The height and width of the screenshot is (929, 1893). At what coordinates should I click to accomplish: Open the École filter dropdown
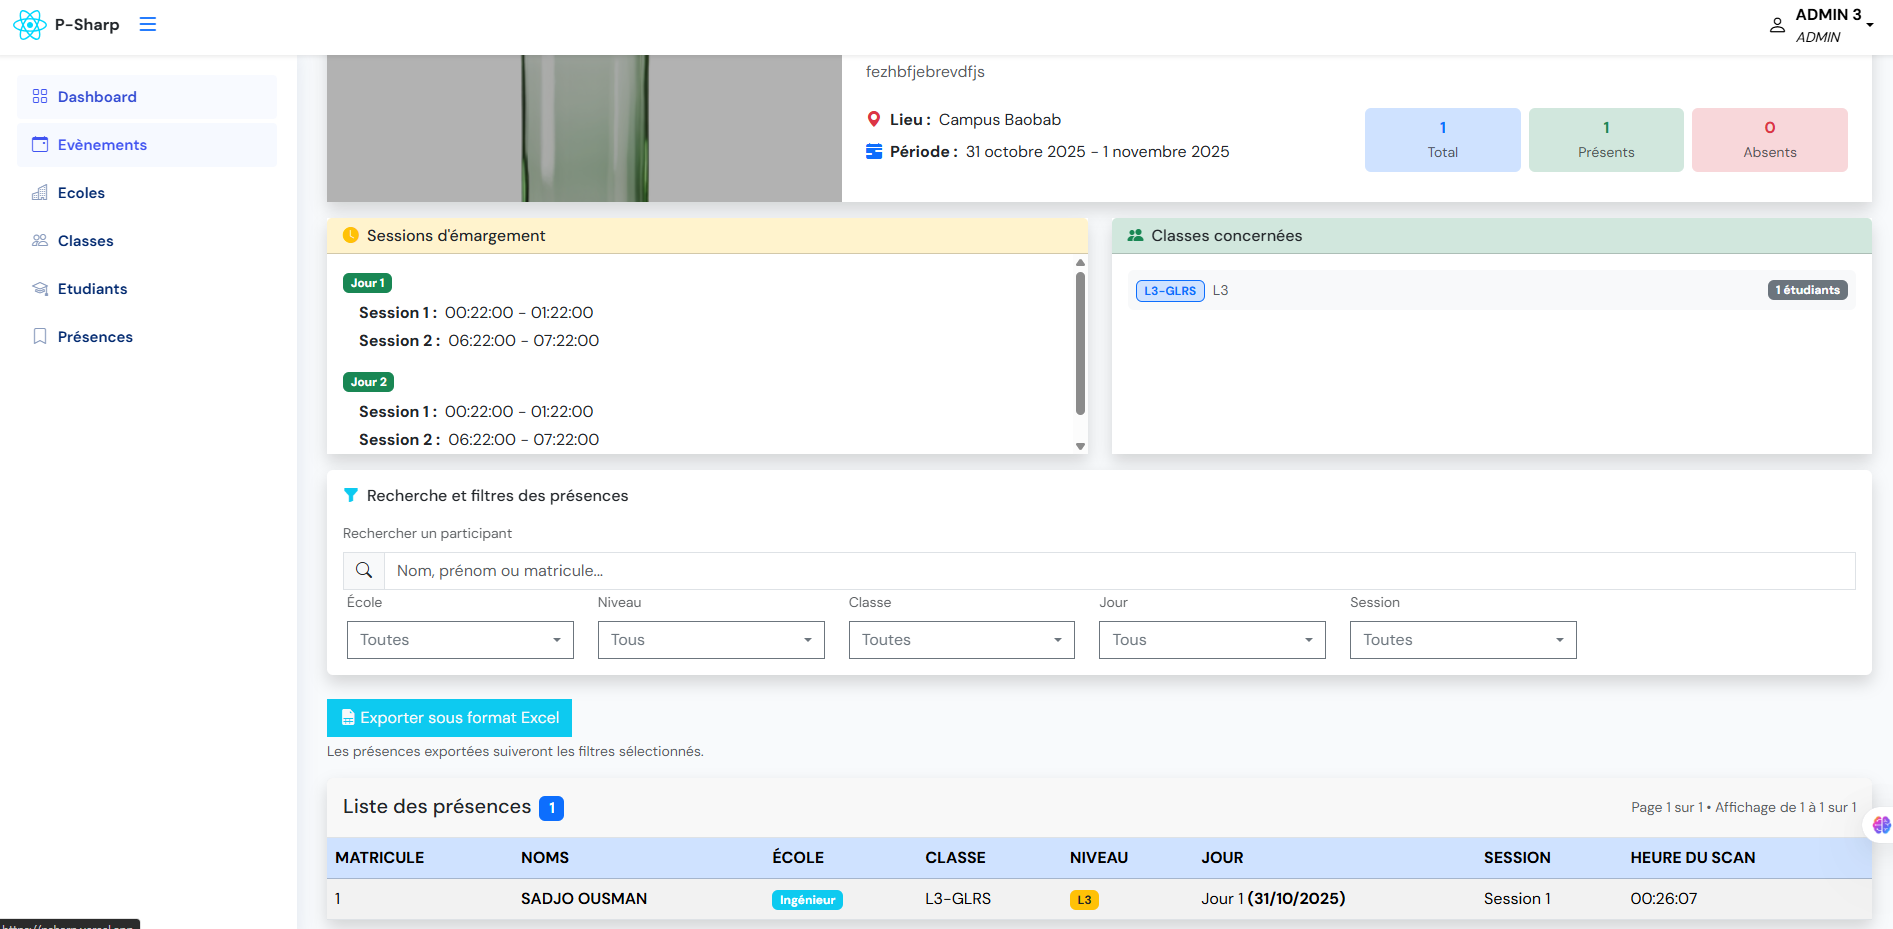[460, 640]
